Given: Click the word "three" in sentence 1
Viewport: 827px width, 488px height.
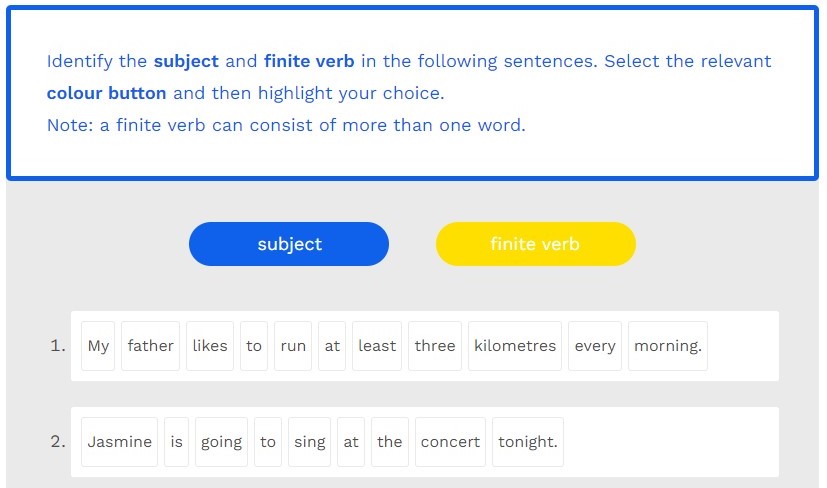Looking at the screenshot, I should point(435,346).
